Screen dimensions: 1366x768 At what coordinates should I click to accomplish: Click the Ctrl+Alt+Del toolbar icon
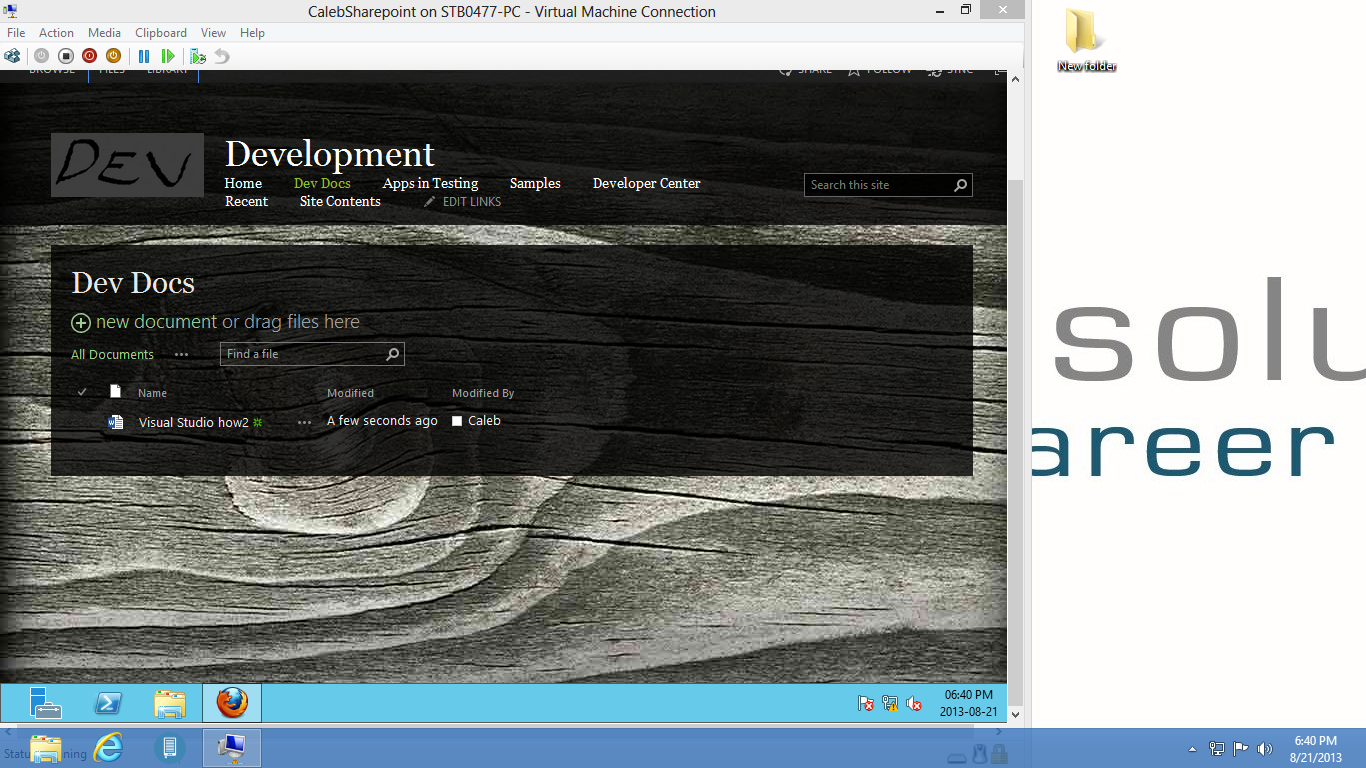[12, 56]
